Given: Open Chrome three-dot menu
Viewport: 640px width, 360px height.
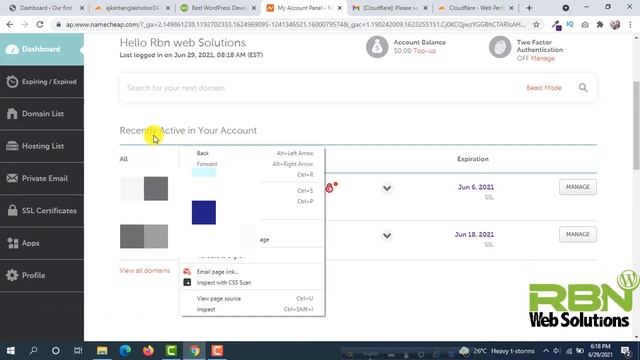Looking at the screenshot, I should click(x=630, y=24).
